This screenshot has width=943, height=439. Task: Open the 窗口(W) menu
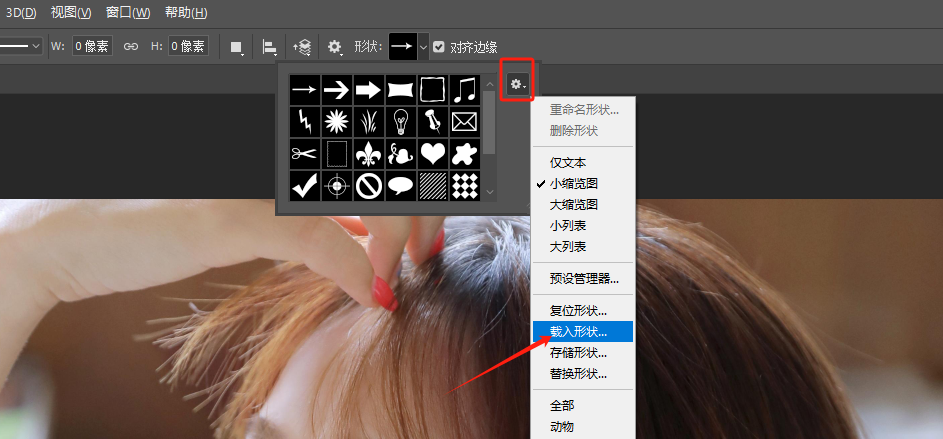(x=128, y=13)
